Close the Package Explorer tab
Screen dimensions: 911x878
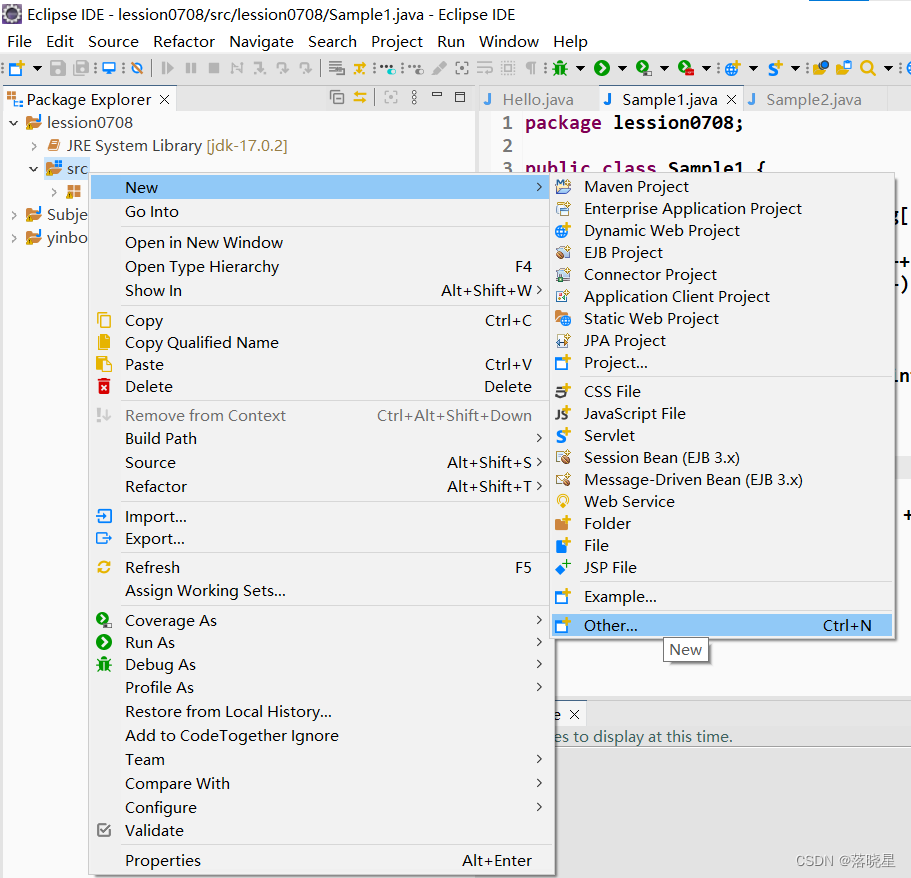click(164, 99)
